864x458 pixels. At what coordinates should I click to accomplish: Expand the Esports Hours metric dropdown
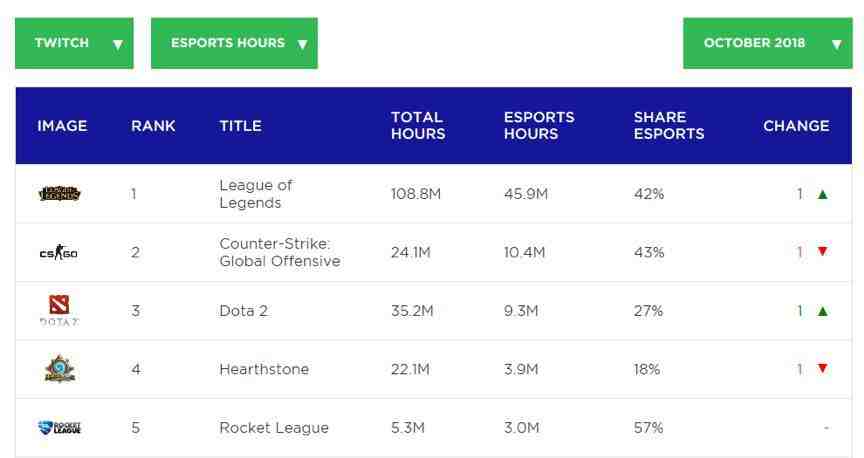[x=234, y=43]
